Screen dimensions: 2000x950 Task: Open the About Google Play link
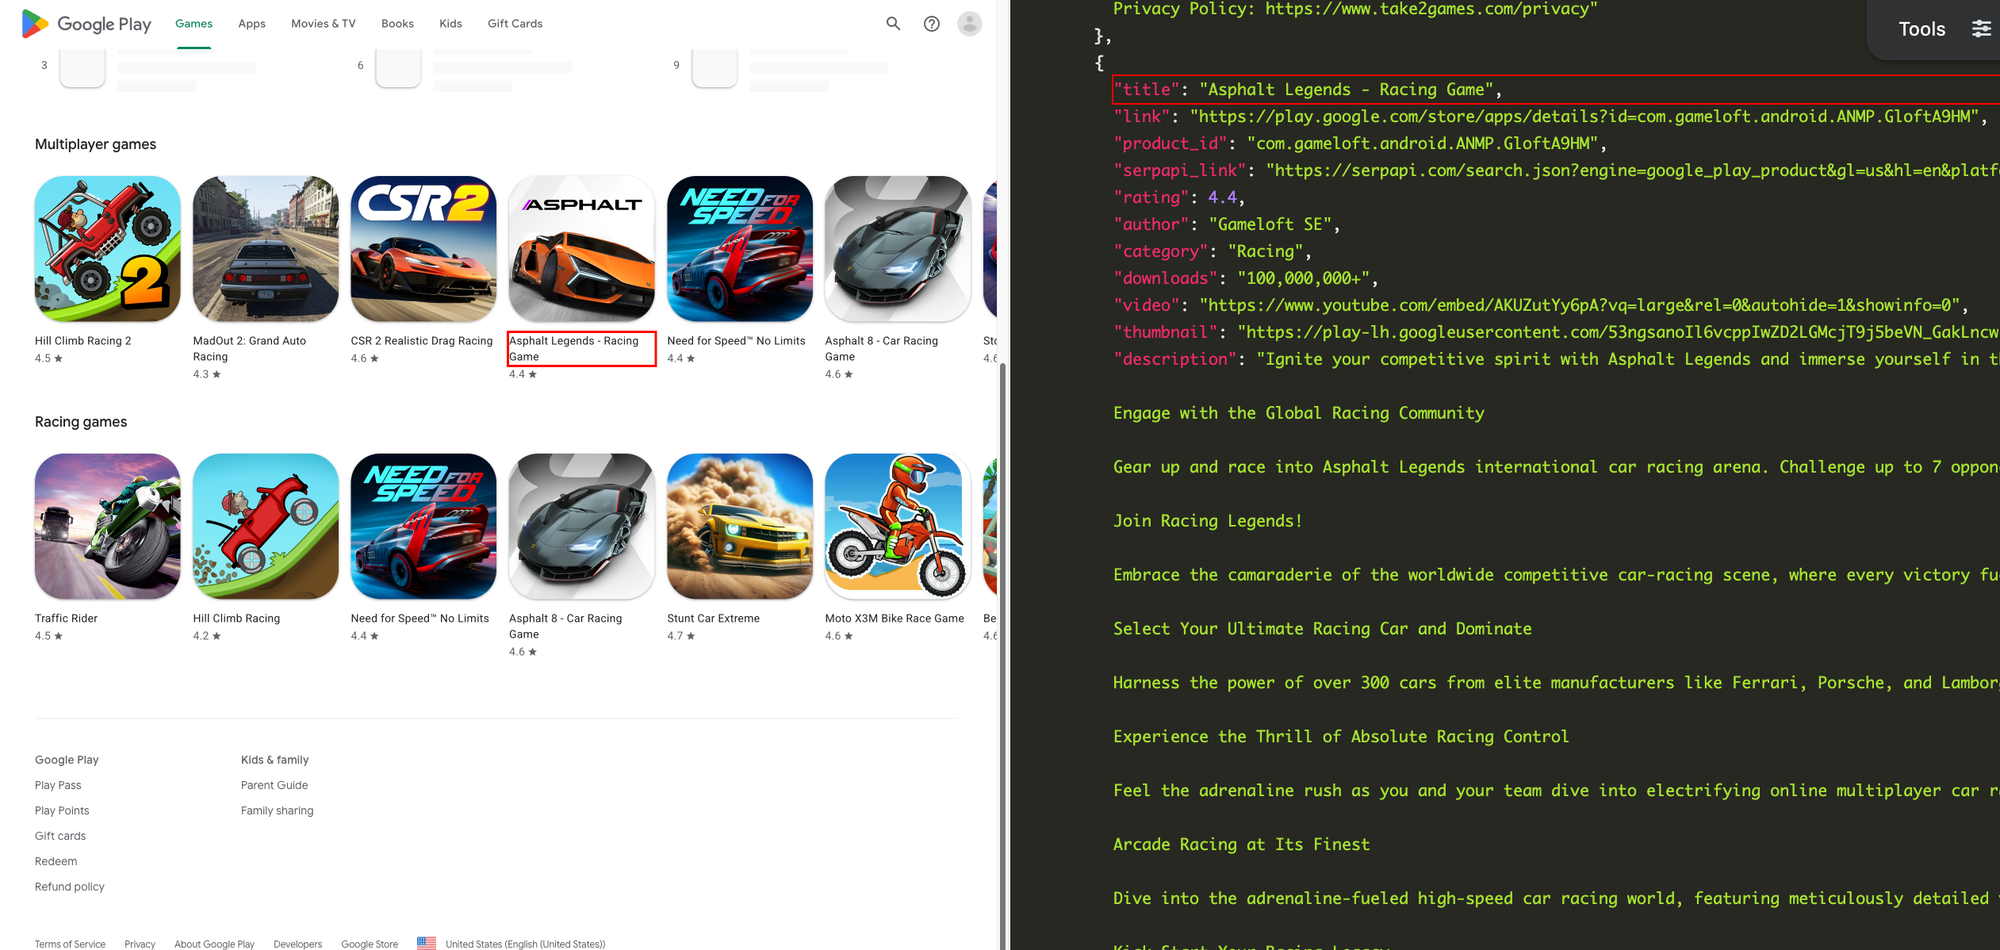214,944
